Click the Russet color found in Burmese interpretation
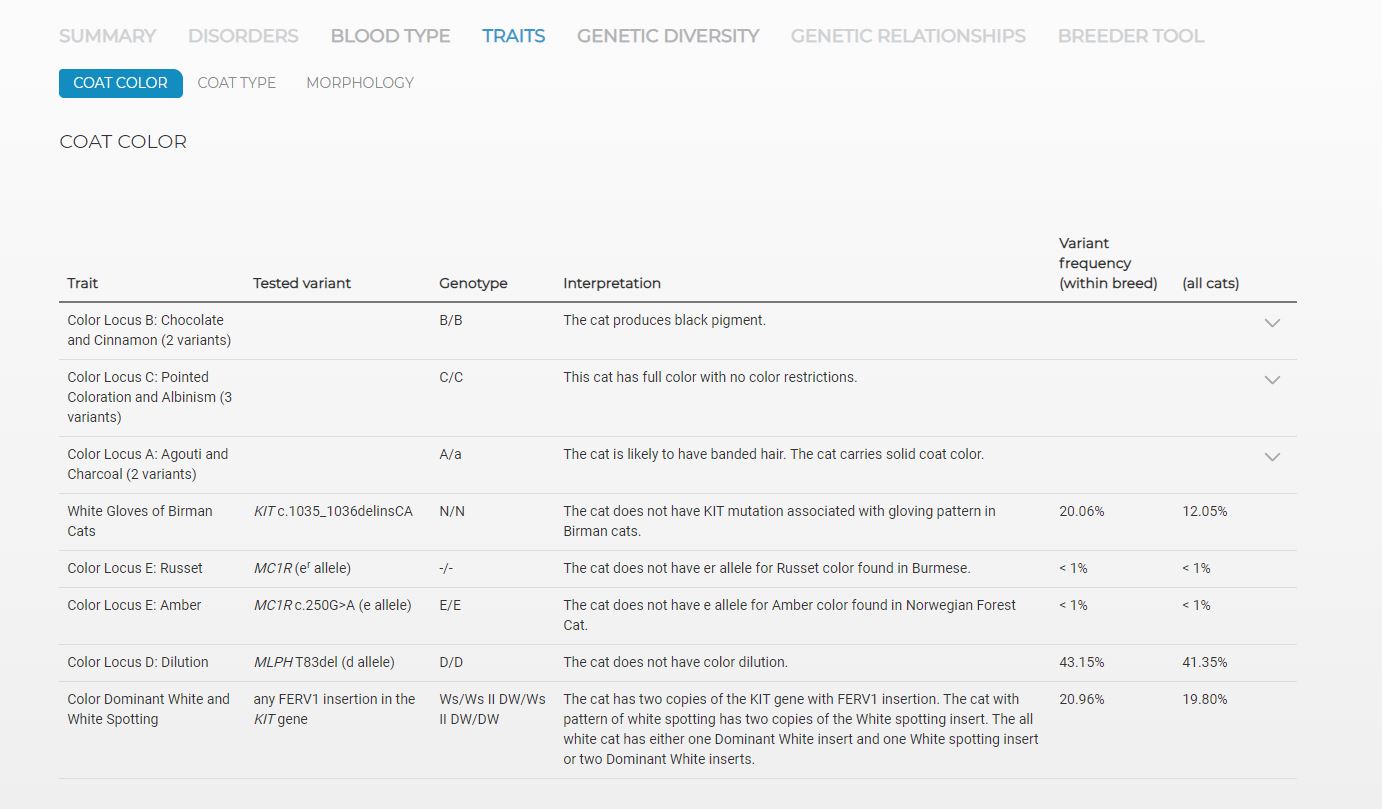Viewport: 1382px width, 809px height. (x=767, y=568)
